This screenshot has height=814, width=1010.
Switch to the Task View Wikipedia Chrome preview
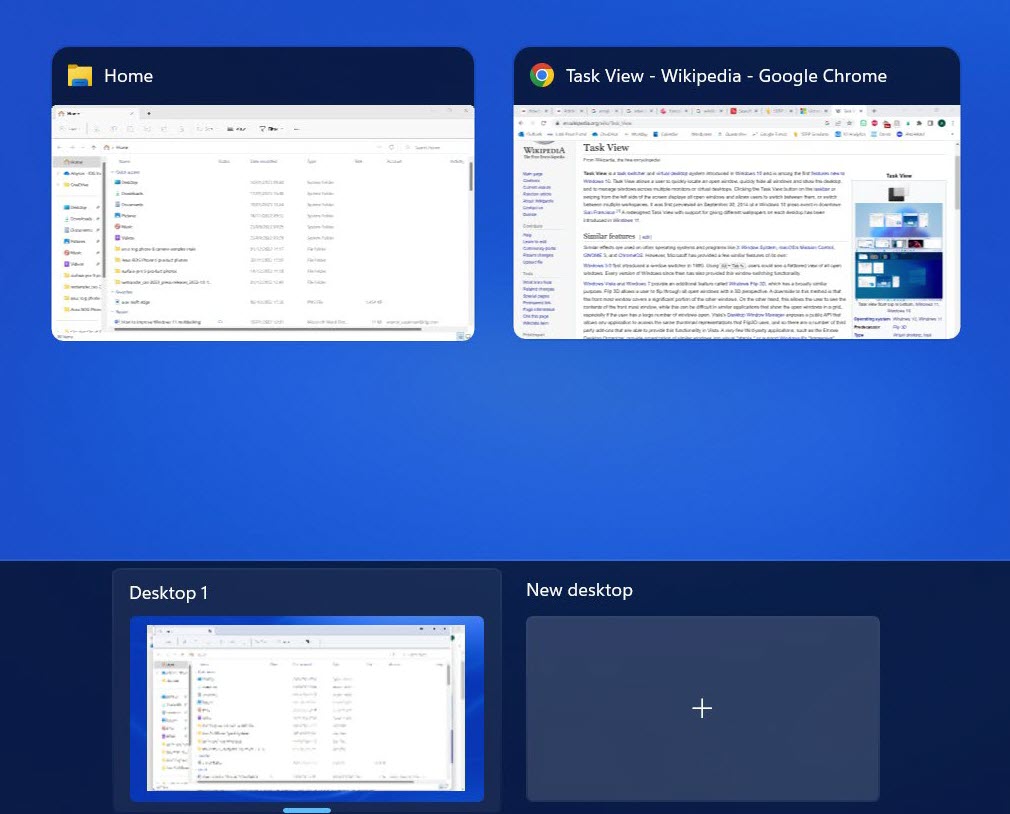pos(737,222)
